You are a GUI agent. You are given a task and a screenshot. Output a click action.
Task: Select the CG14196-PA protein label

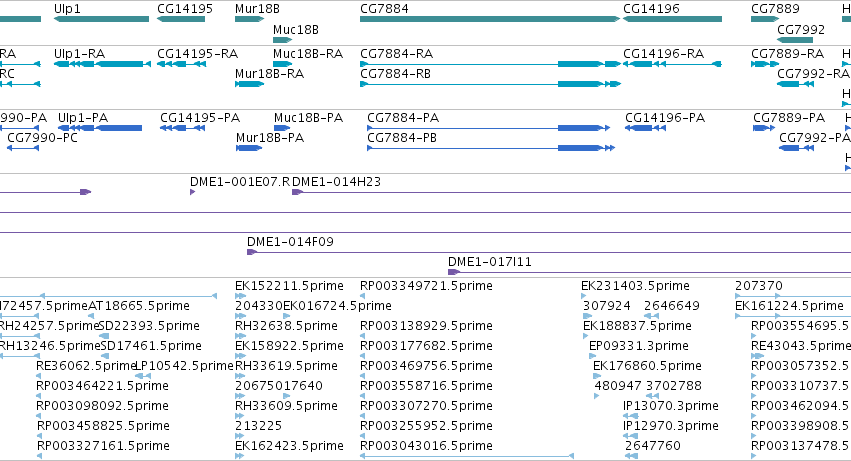pos(665,118)
